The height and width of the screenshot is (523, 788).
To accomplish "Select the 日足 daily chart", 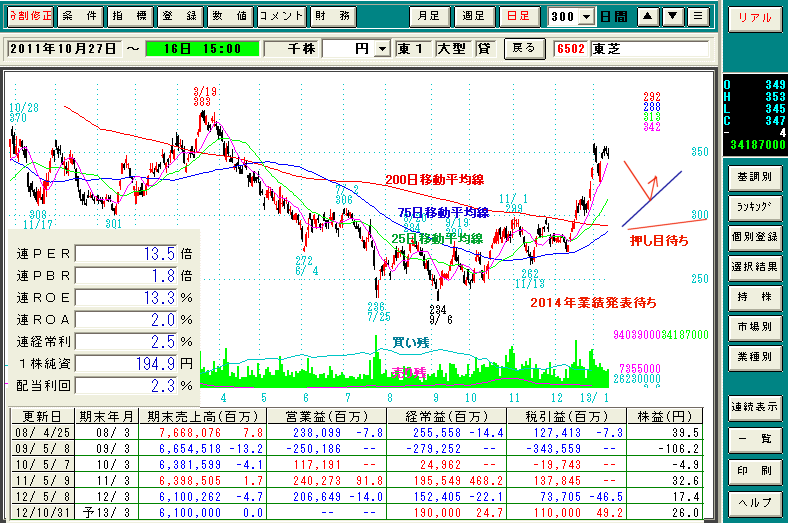I will 519,16.
